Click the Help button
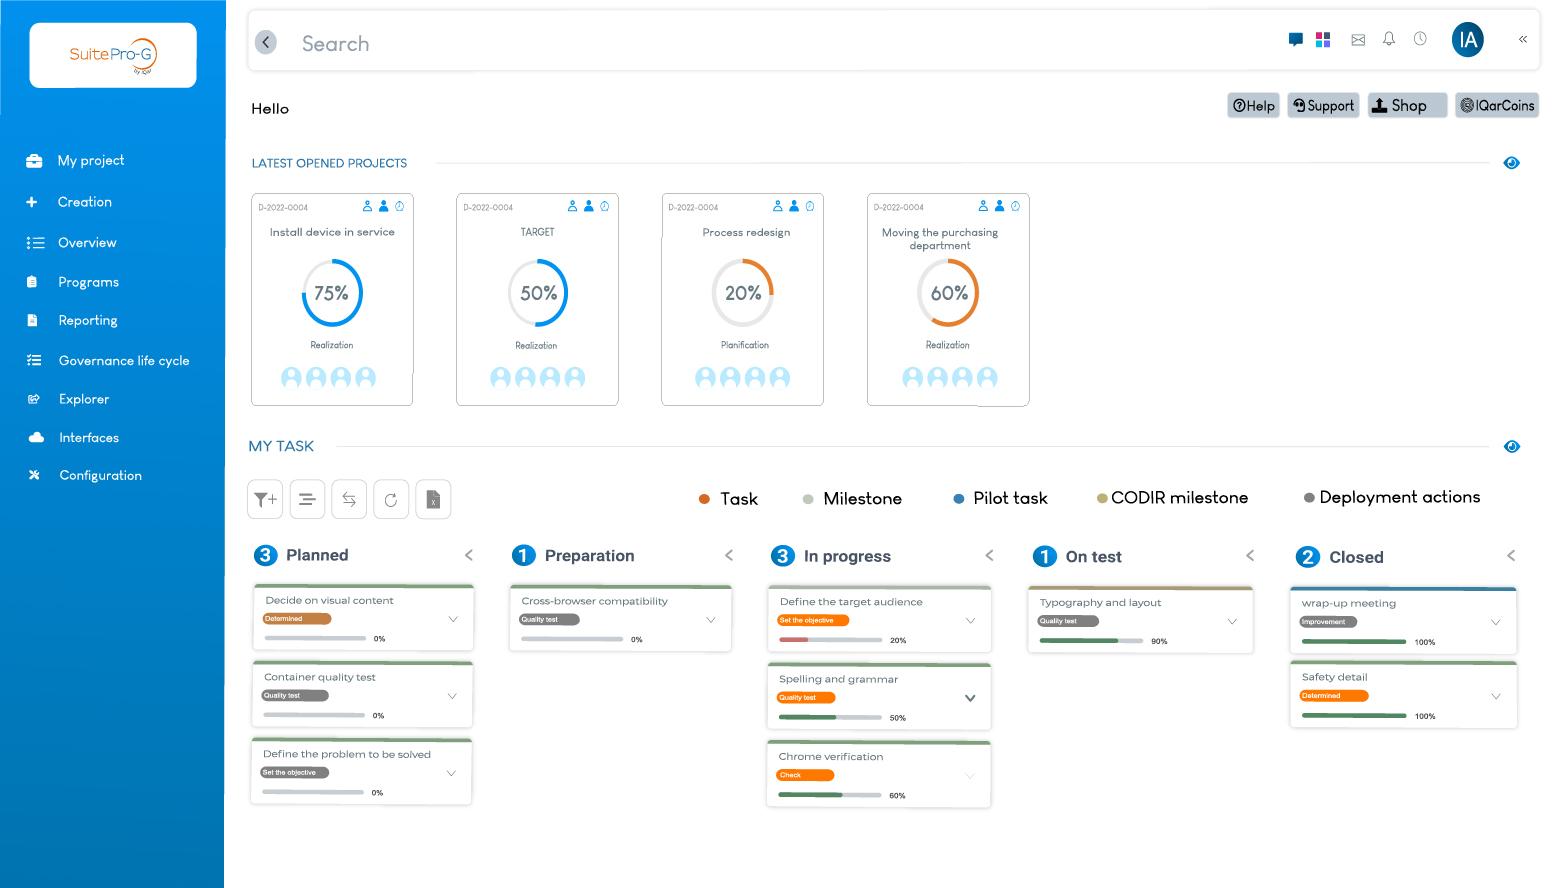The image size is (1562, 888). coord(1253,105)
